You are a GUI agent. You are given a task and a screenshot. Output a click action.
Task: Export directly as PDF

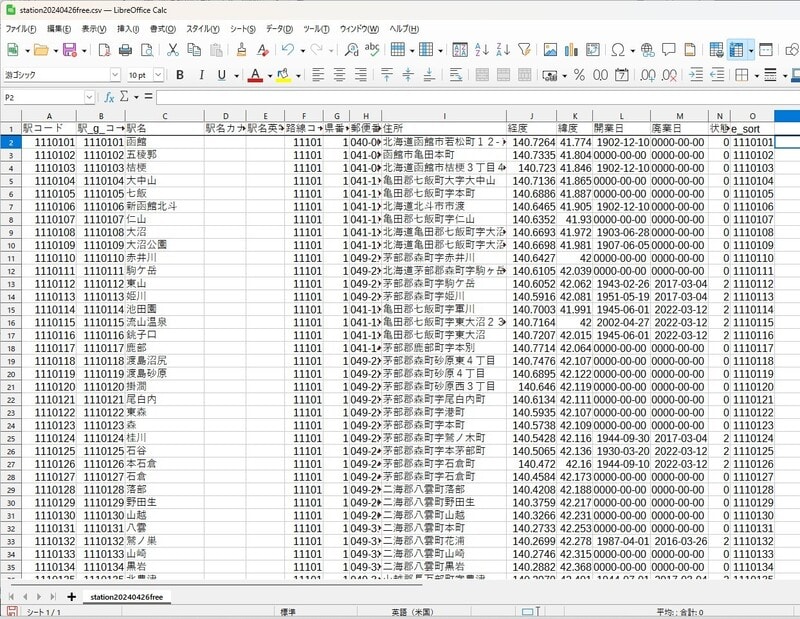tap(104, 49)
